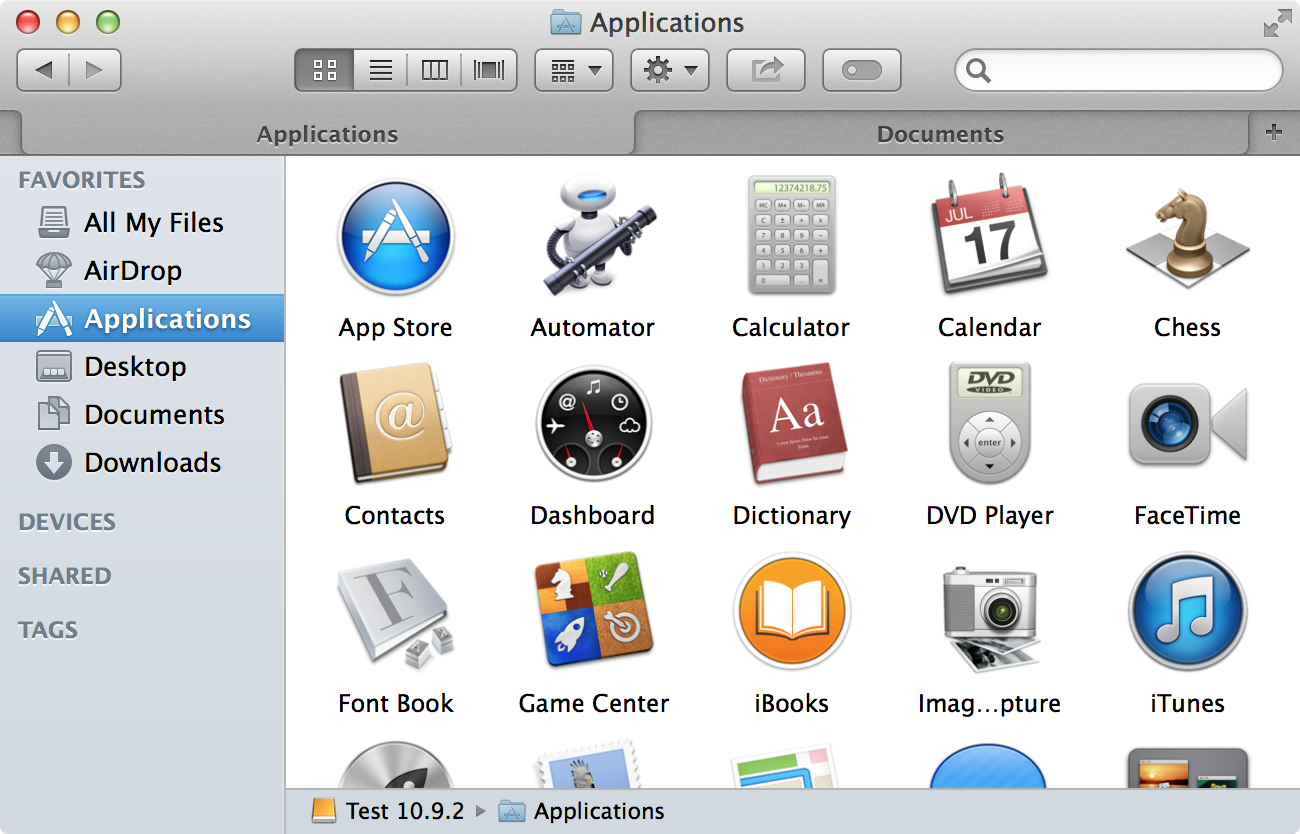Switch to Cover Flow view
The width and height of the screenshot is (1300, 834).
(489, 70)
